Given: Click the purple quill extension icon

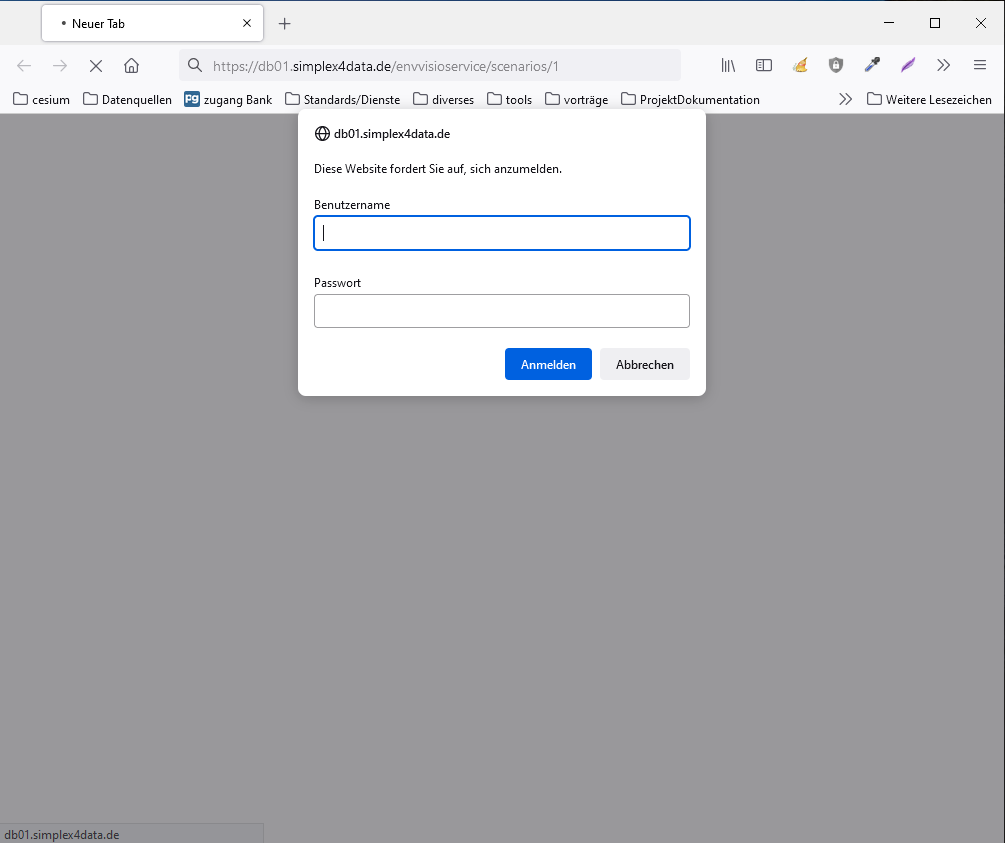Looking at the screenshot, I should [907, 65].
